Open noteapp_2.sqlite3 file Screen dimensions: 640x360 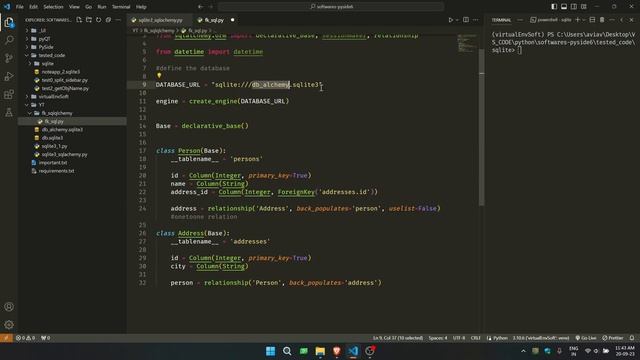click(61, 72)
